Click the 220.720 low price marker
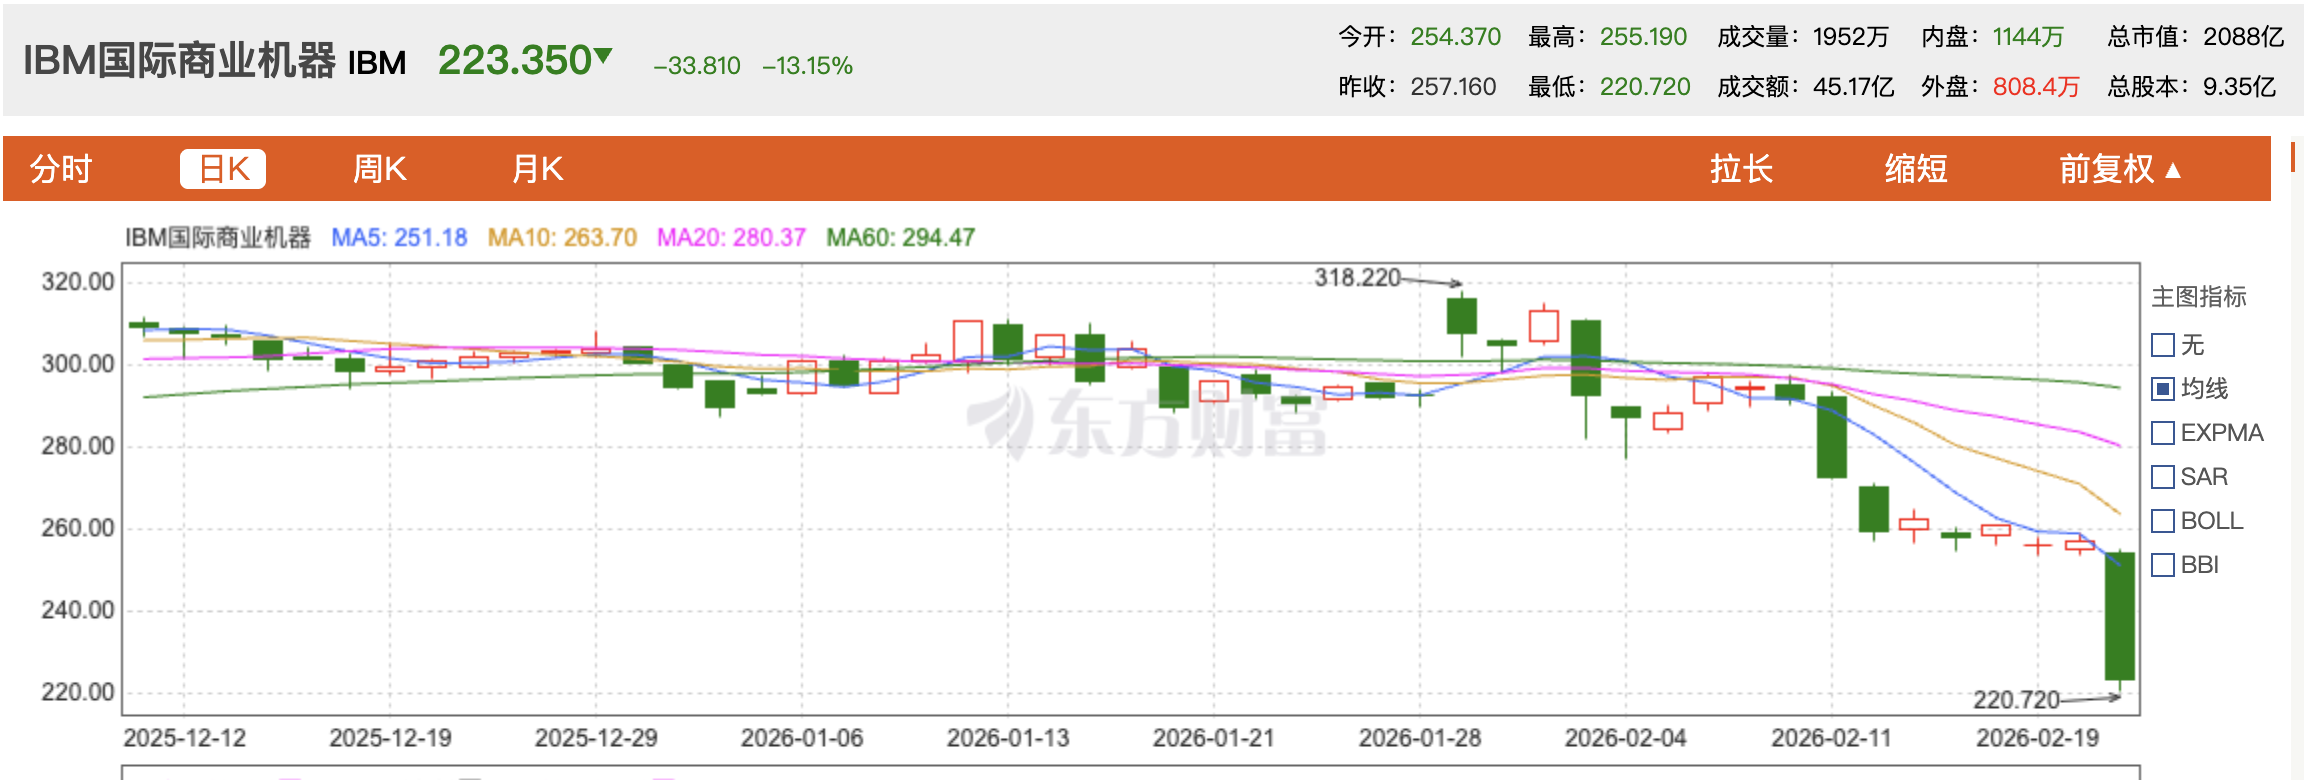Screen dimensions: 2304x780 [2015, 699]
